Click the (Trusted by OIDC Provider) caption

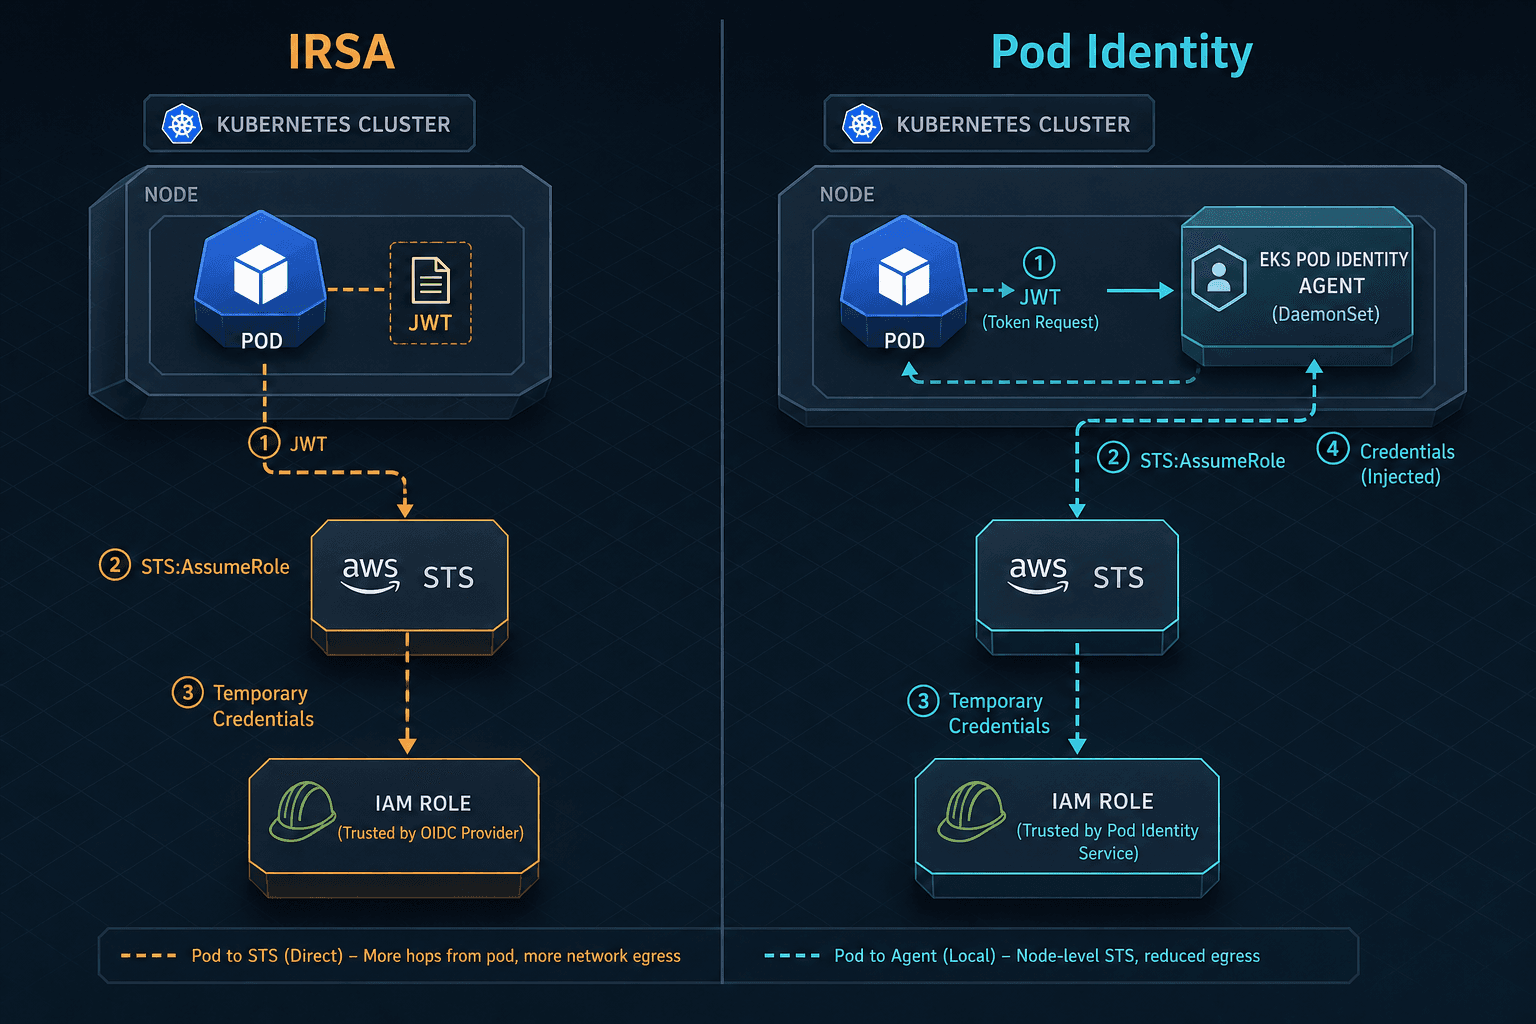pyautogui.click(x=431, y=833)
